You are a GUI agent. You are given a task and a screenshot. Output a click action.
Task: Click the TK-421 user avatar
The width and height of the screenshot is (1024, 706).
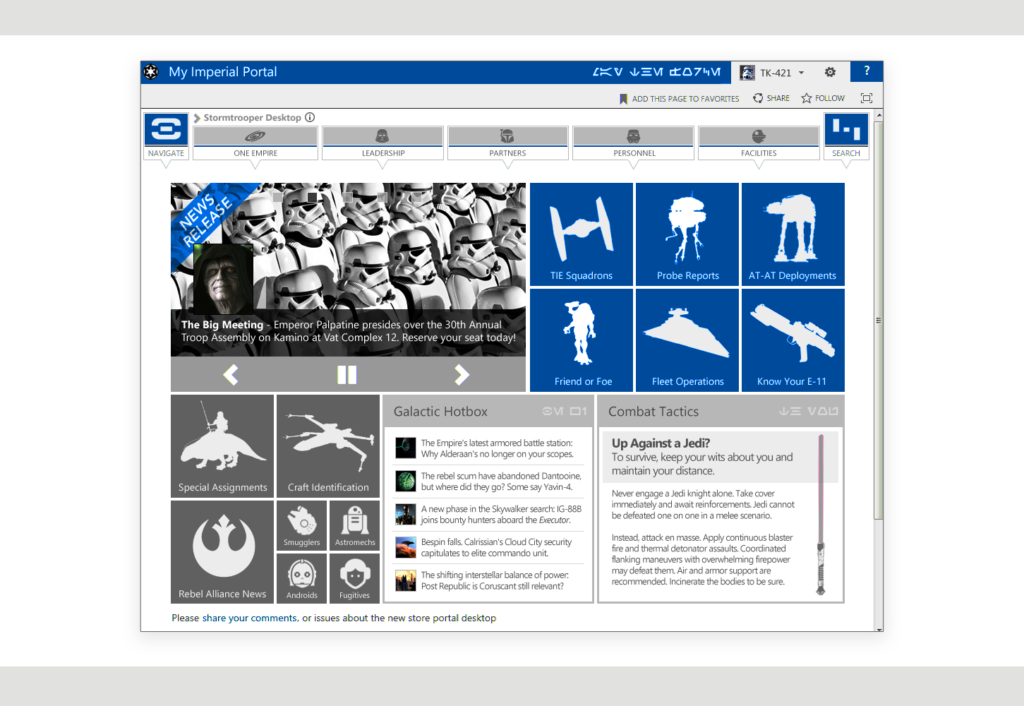pos(747,72)
